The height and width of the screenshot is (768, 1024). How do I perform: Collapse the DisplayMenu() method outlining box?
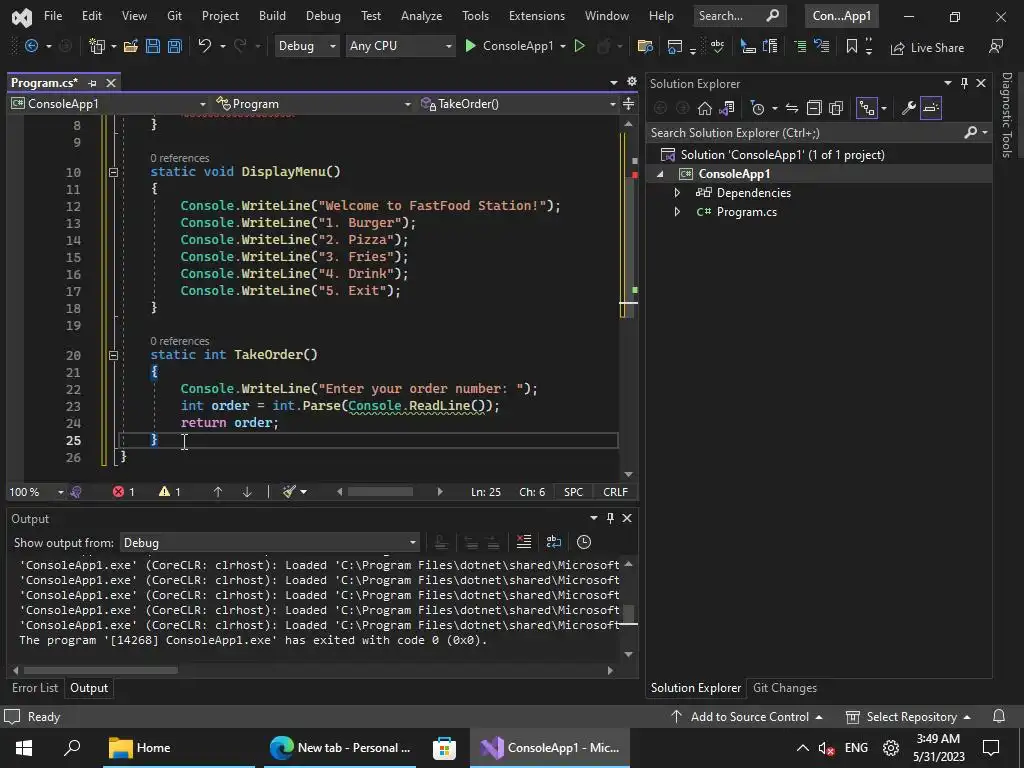point(113,172)
